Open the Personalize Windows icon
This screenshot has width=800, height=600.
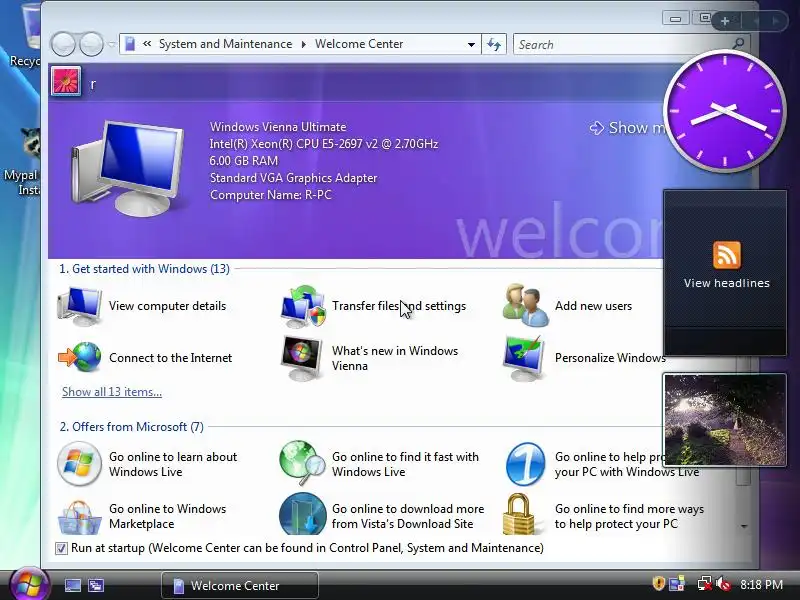tap(524, 358)
